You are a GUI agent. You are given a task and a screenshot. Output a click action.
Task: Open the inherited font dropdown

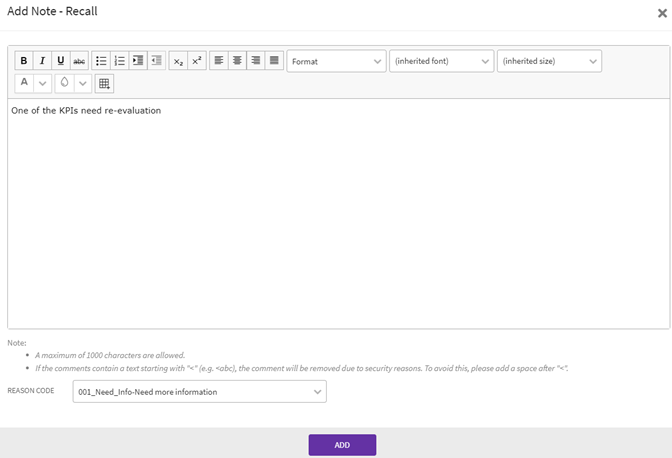441,61
